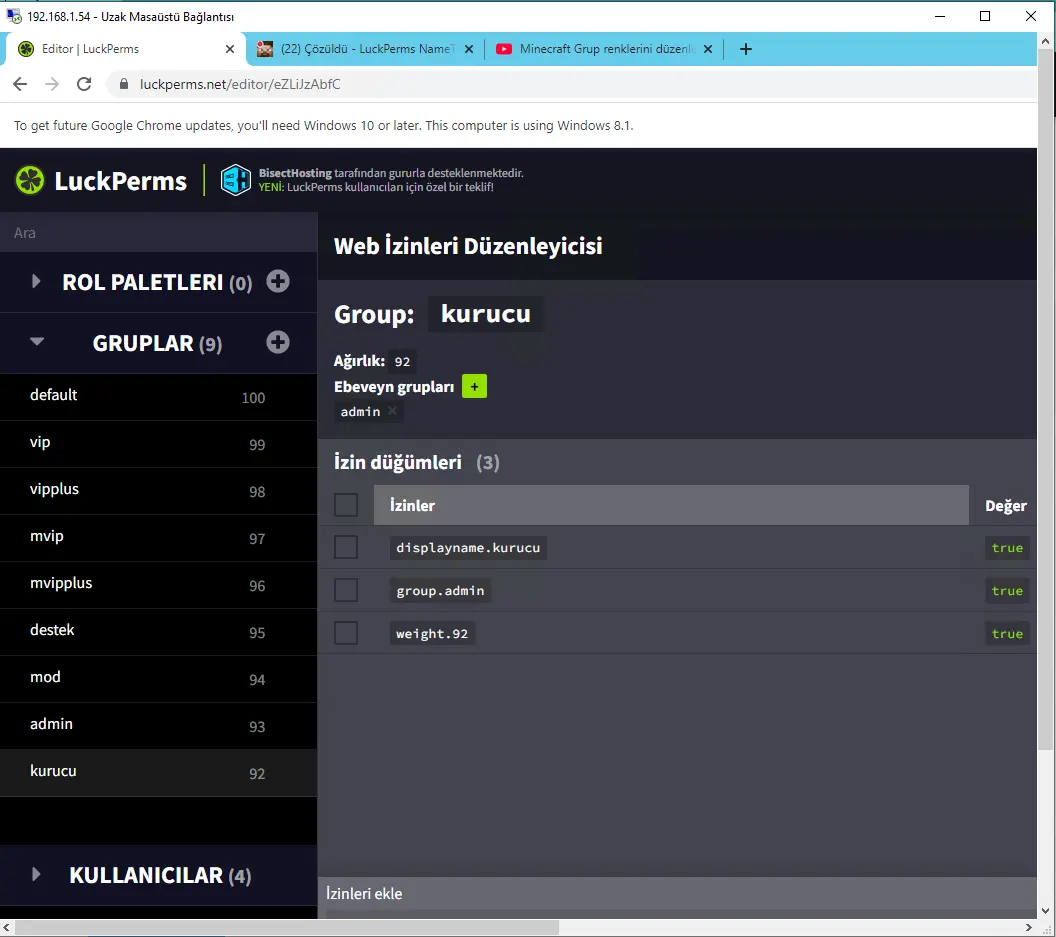
Task: Edit the kurucu group display name
Action: [x=486, y=314]
